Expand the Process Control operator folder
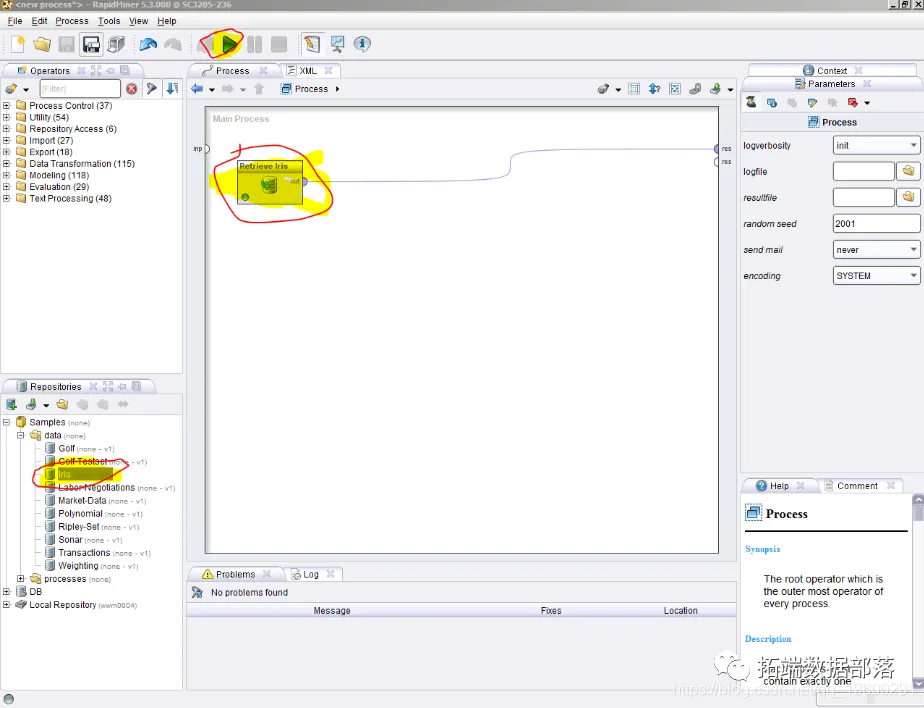This screenshot has width=924, height=708. tap(6, 106)
